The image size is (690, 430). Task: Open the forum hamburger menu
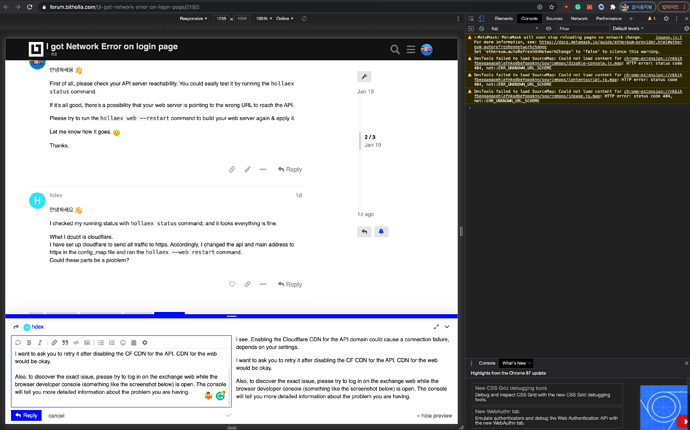tap(410, 49)
